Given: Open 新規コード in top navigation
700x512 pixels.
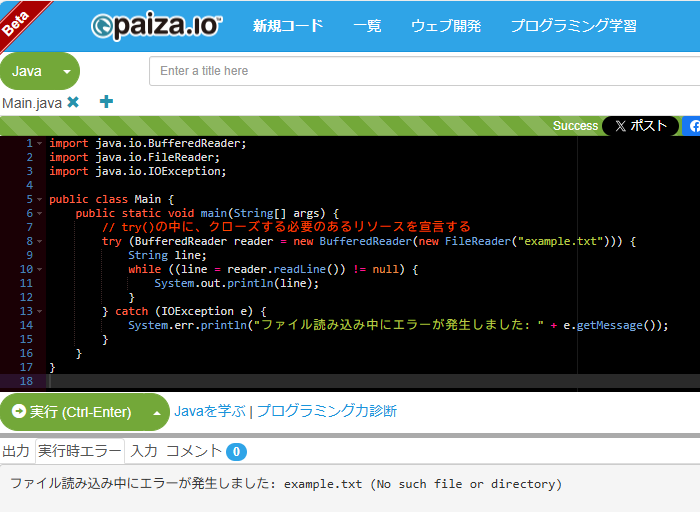Looking at the screenshot, I should 288,26.
